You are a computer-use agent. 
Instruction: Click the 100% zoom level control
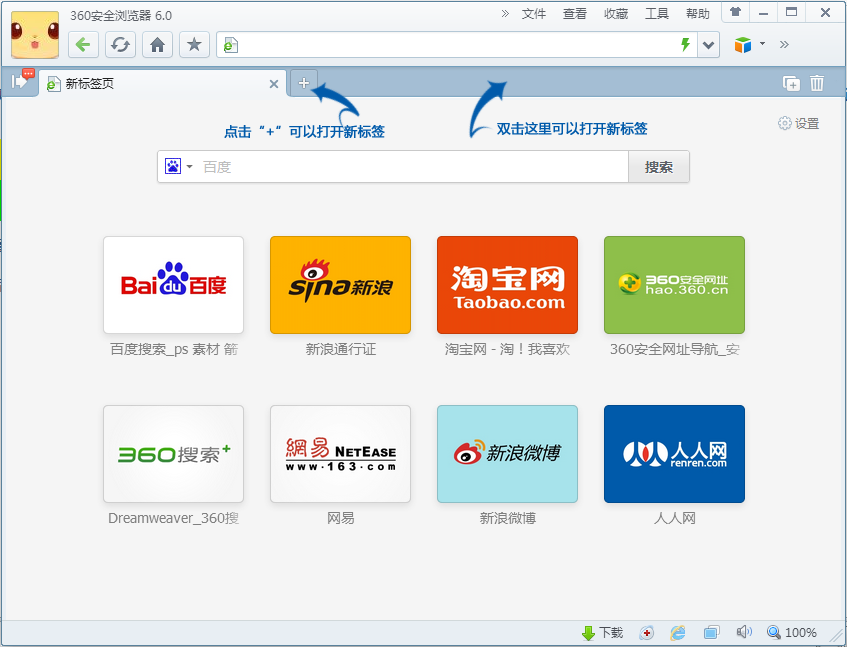(x=792, y=633)
